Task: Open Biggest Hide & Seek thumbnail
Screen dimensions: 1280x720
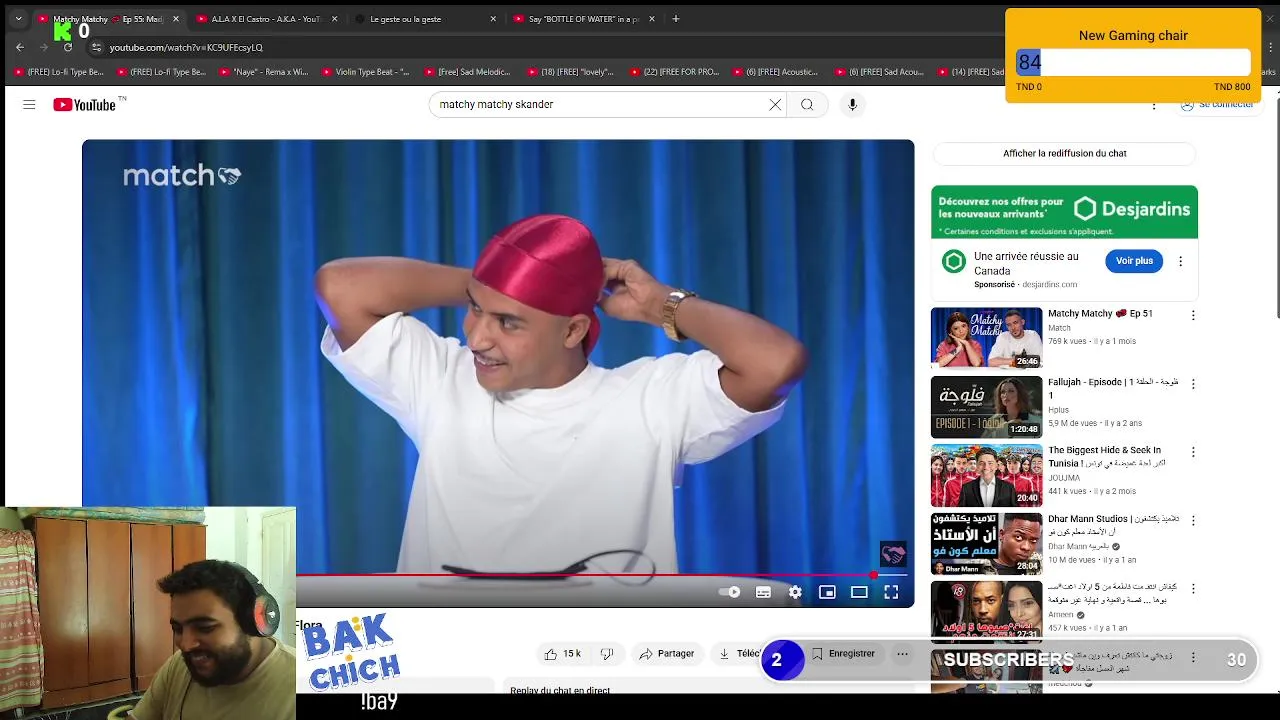Action: click(x=986, y=475)
